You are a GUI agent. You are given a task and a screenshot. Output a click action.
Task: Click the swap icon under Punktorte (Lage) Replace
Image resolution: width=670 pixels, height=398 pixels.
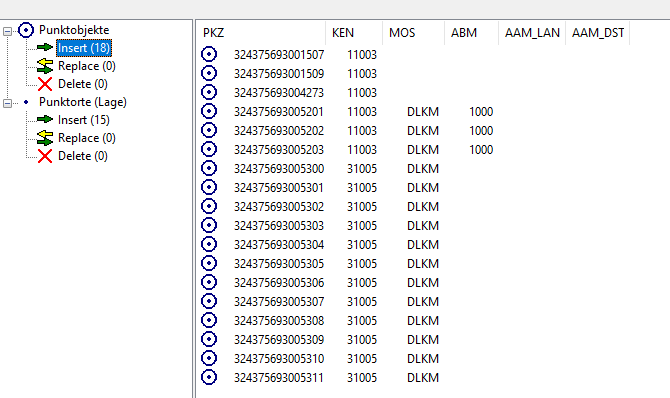click(x=45, y=138)
